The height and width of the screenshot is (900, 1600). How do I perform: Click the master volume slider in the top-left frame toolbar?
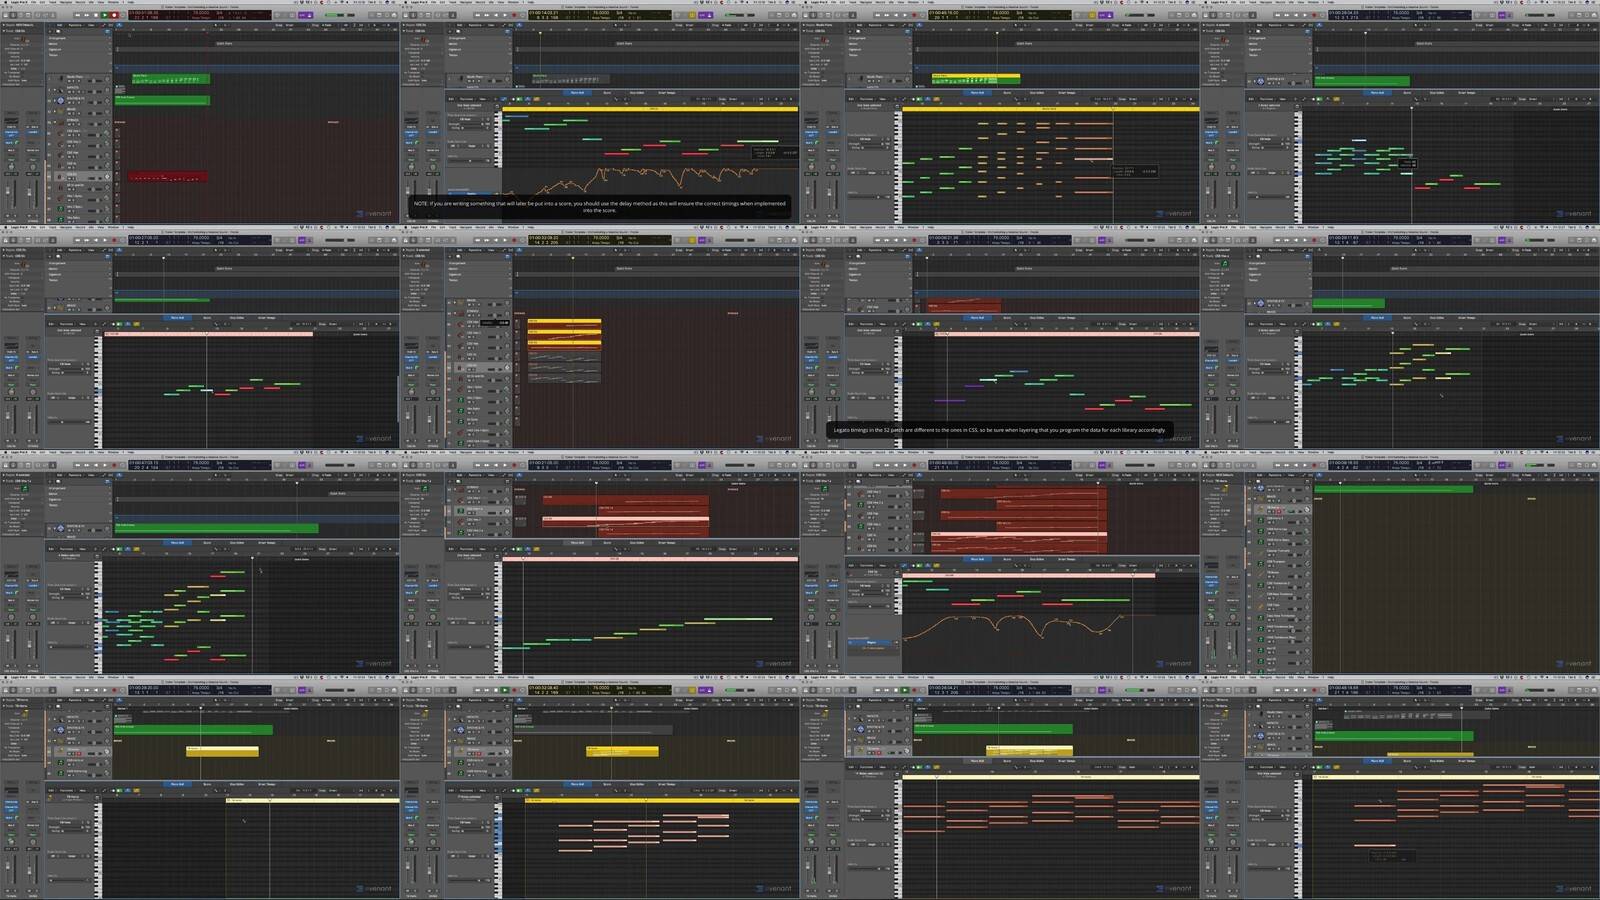(x=340, y=15)
